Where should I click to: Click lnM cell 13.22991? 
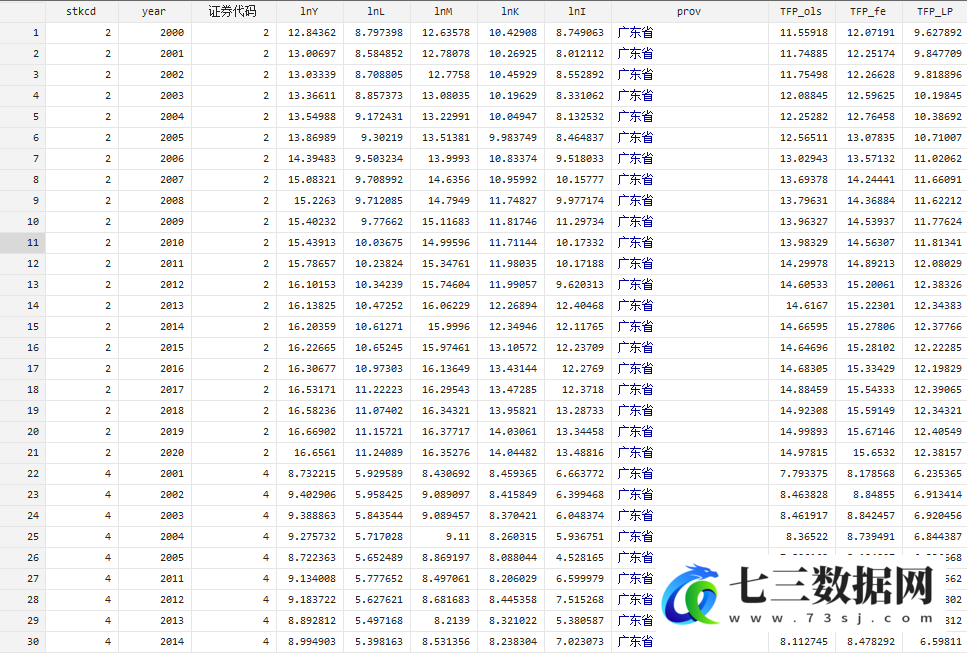(445, 117)
